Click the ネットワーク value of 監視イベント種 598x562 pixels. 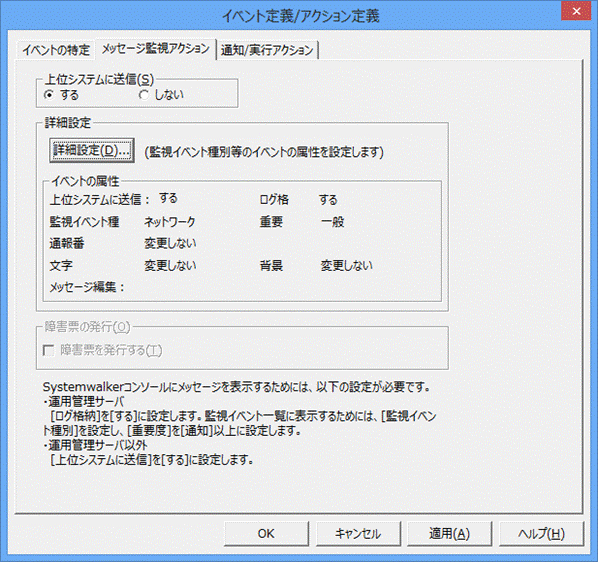(x=170, y=222)
